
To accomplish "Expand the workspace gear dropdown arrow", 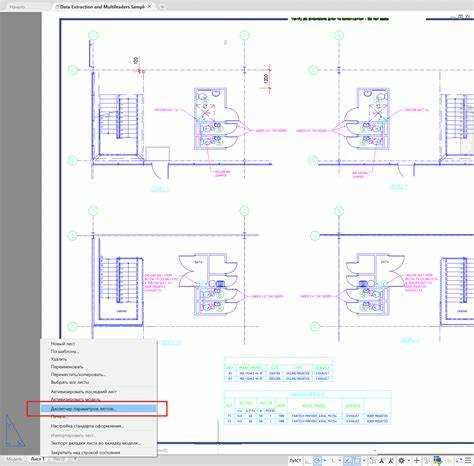I will (409, 460).
